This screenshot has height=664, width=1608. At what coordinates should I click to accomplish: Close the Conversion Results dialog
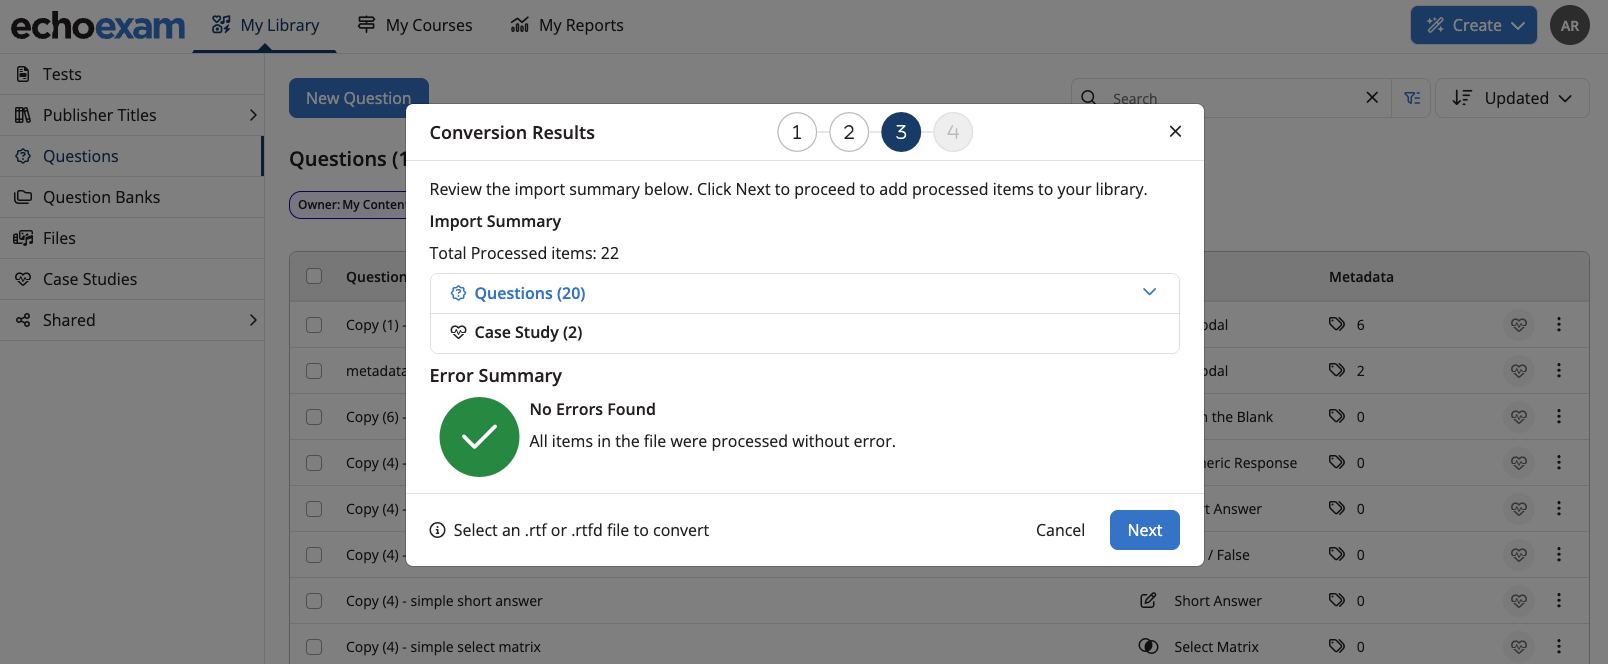click(x=1175, y=131)
